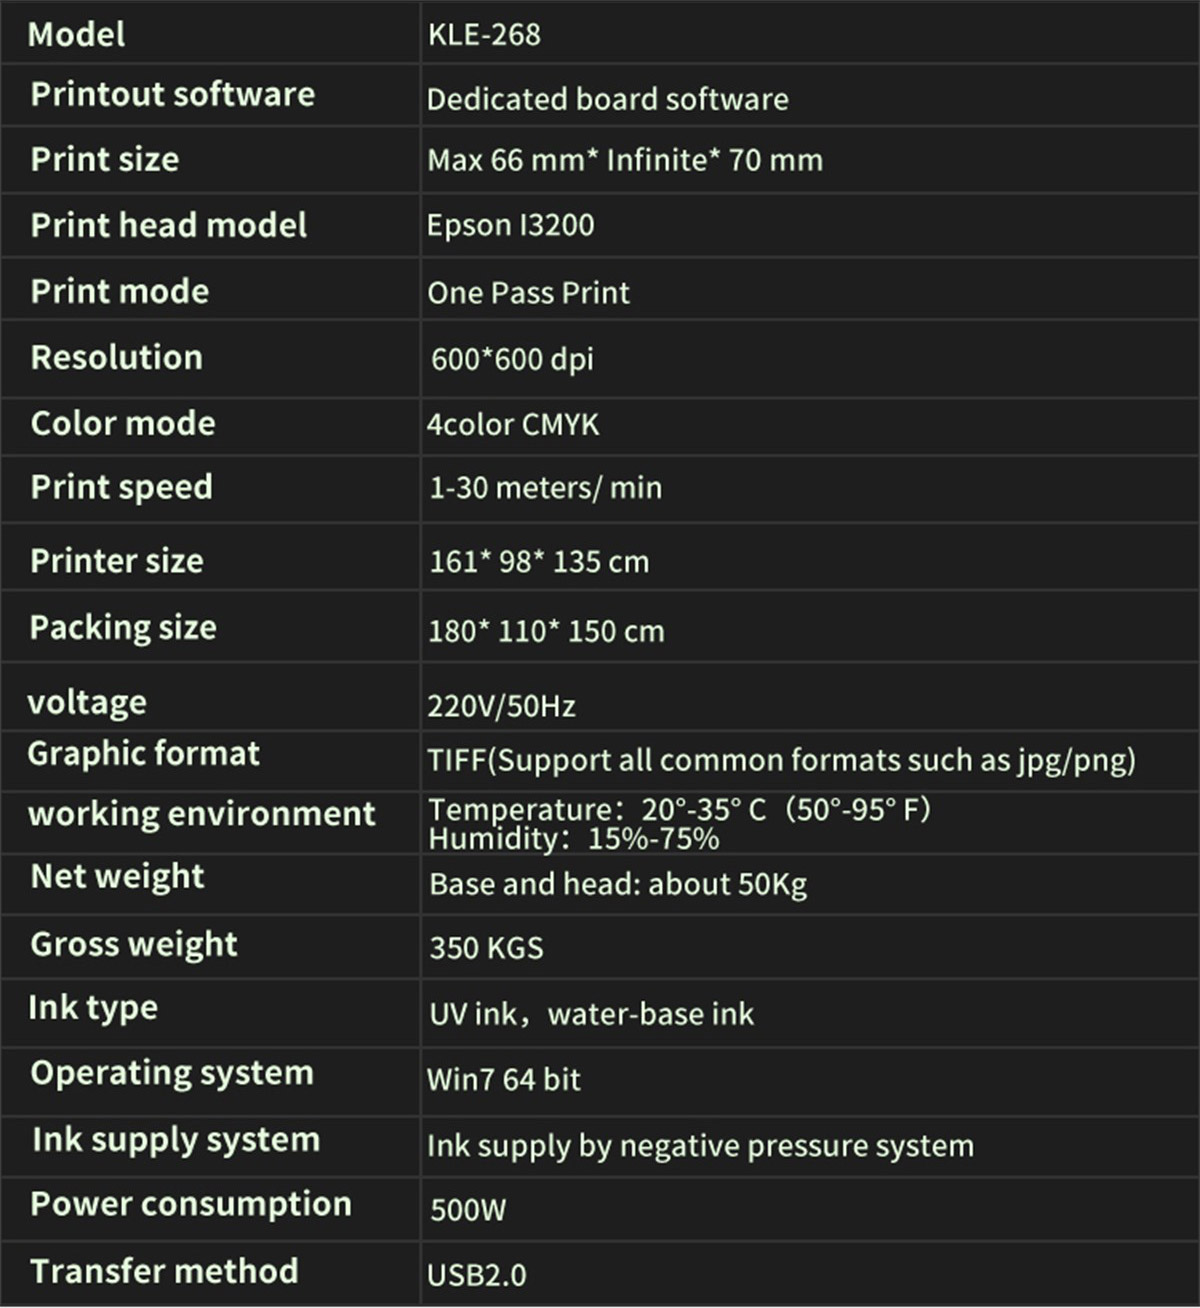
Task: Select the 350 KGS gross weight value
Action: click(x=486, y=947)
